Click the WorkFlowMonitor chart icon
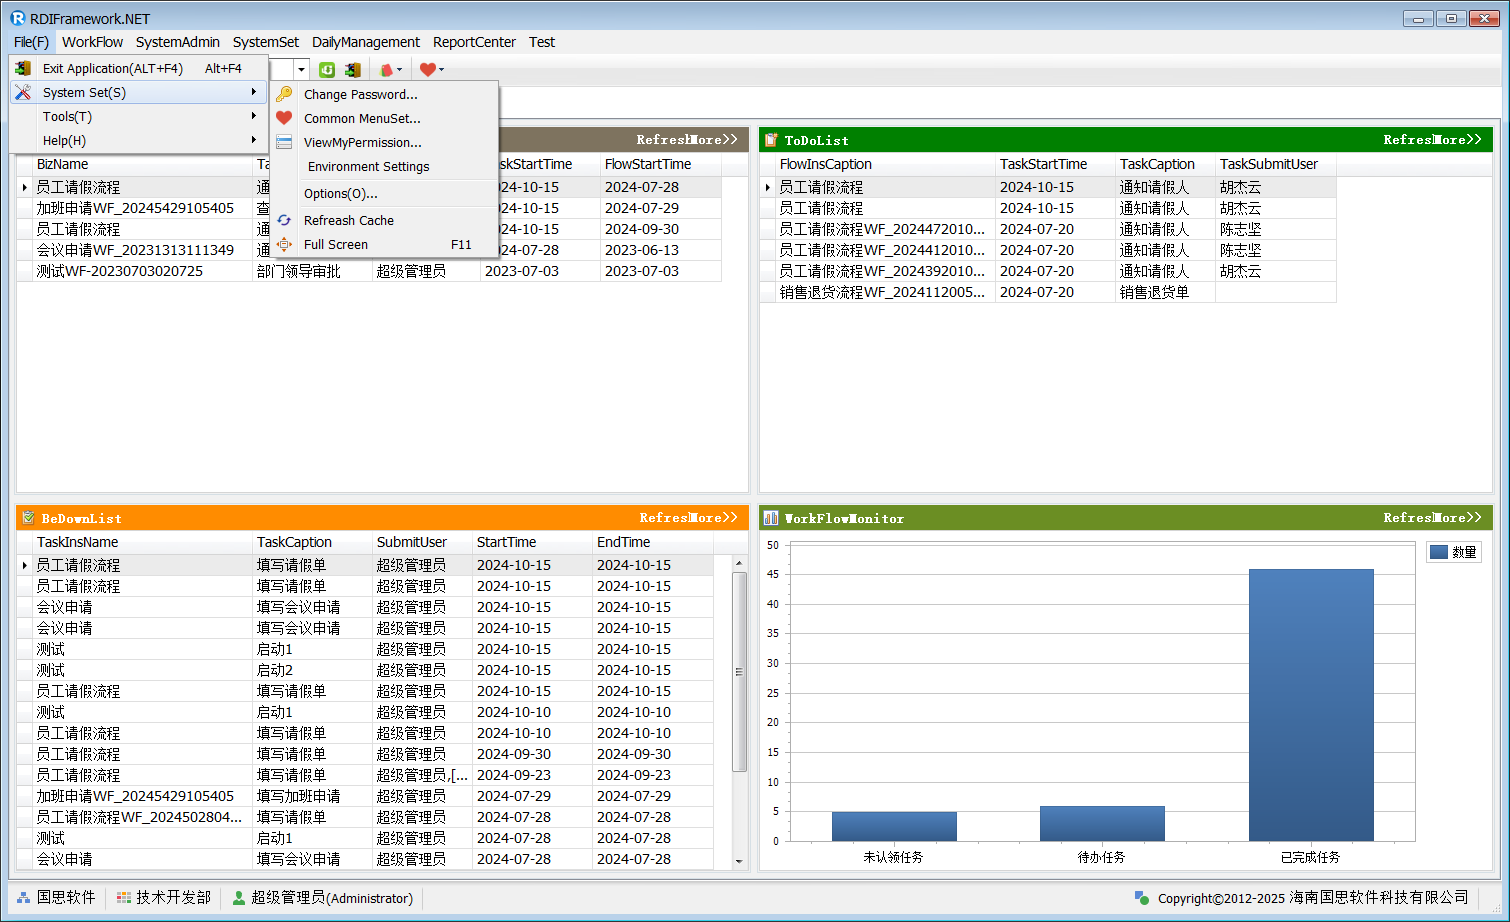The height and width of the screenshot is (922, 1510). pos(771,518)
